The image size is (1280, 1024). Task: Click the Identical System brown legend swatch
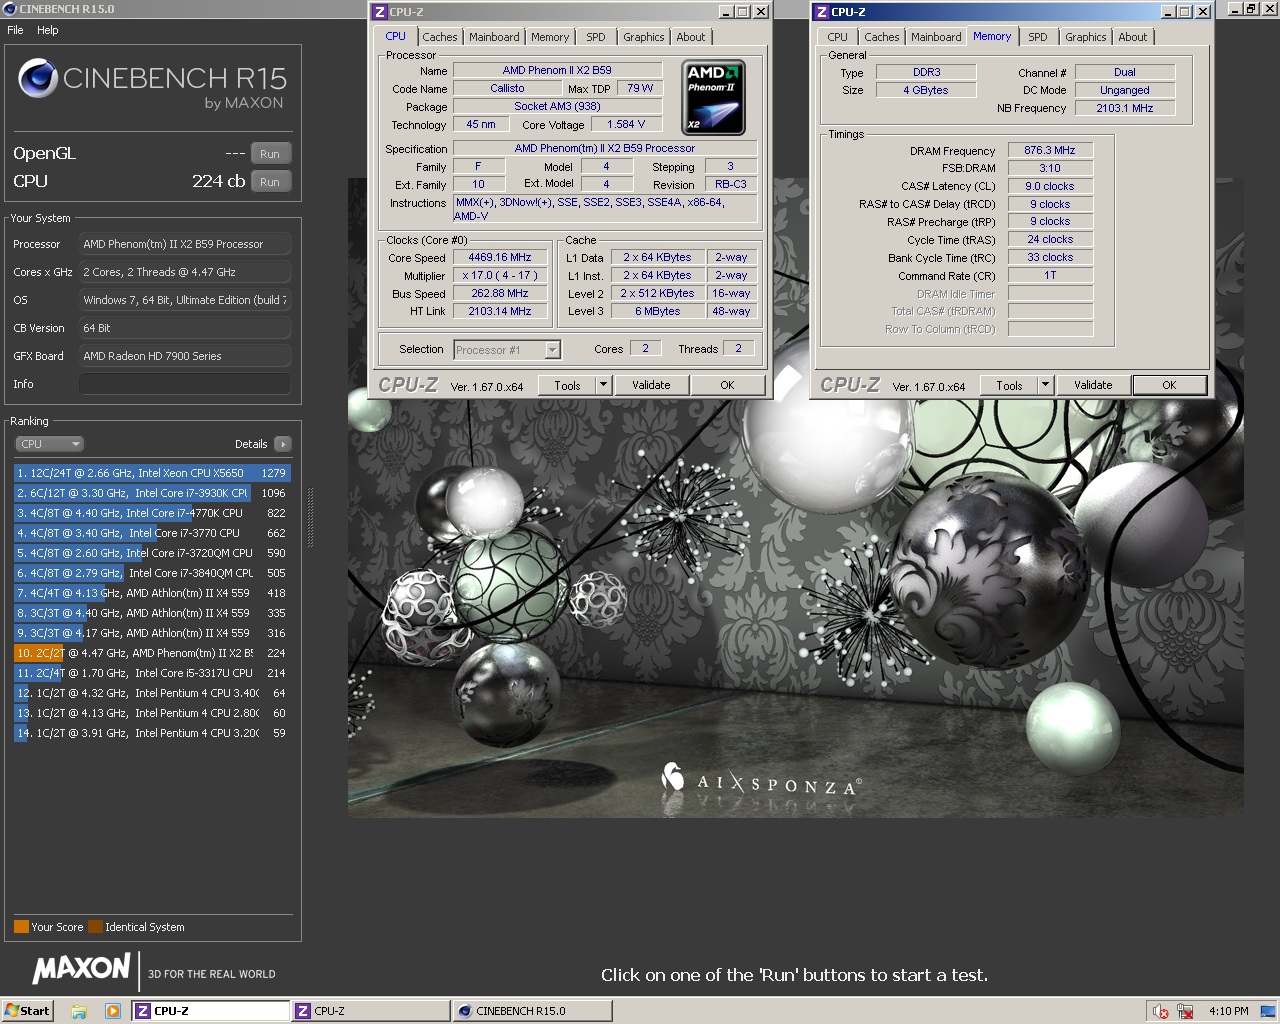pyautogui.click(x=95, y=927)
